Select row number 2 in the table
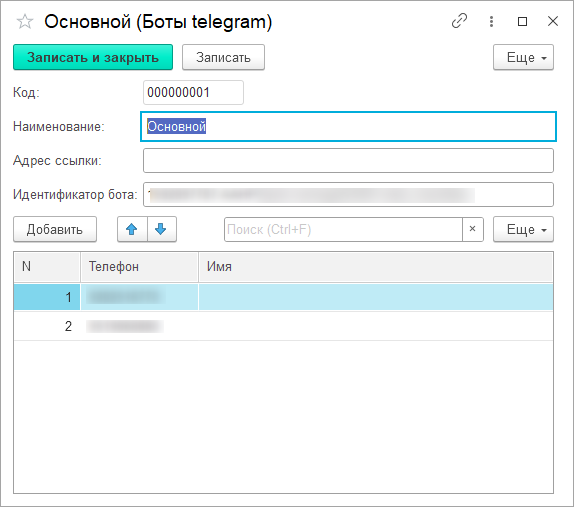574x507 pixels. (x=283, y=326)
